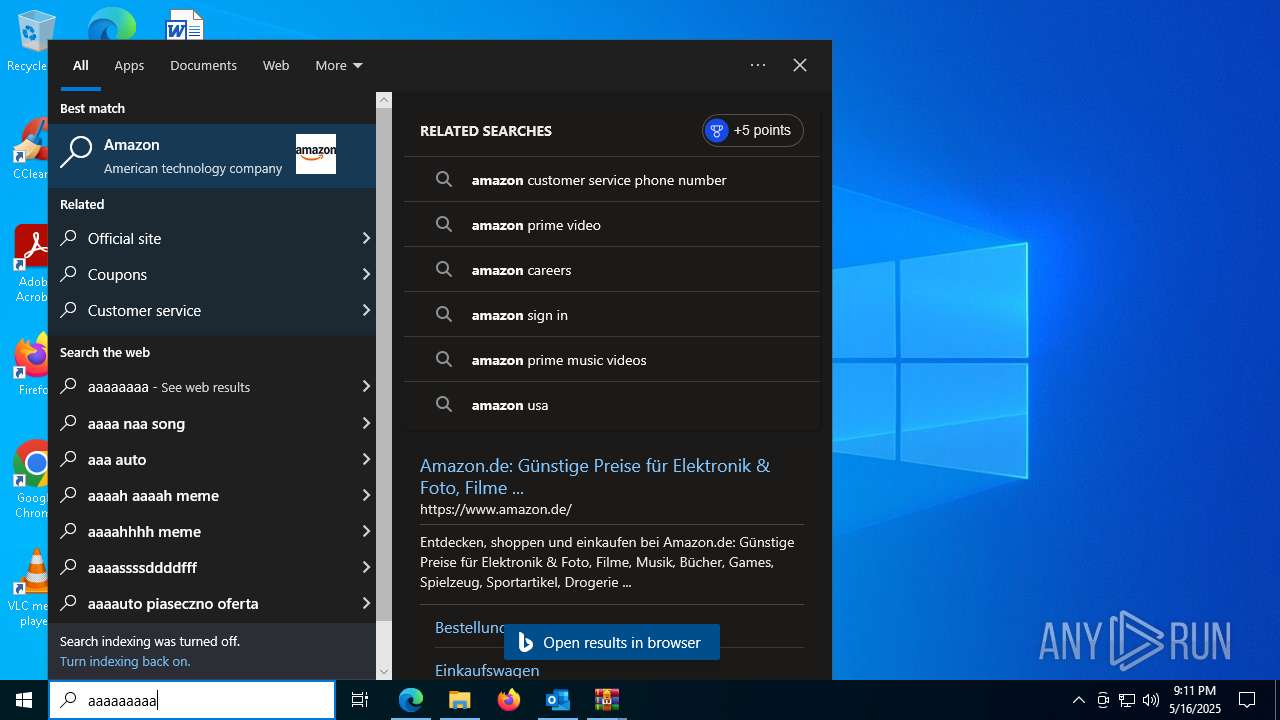Click scroll-up arrow of results list

[x=384, y=100]
